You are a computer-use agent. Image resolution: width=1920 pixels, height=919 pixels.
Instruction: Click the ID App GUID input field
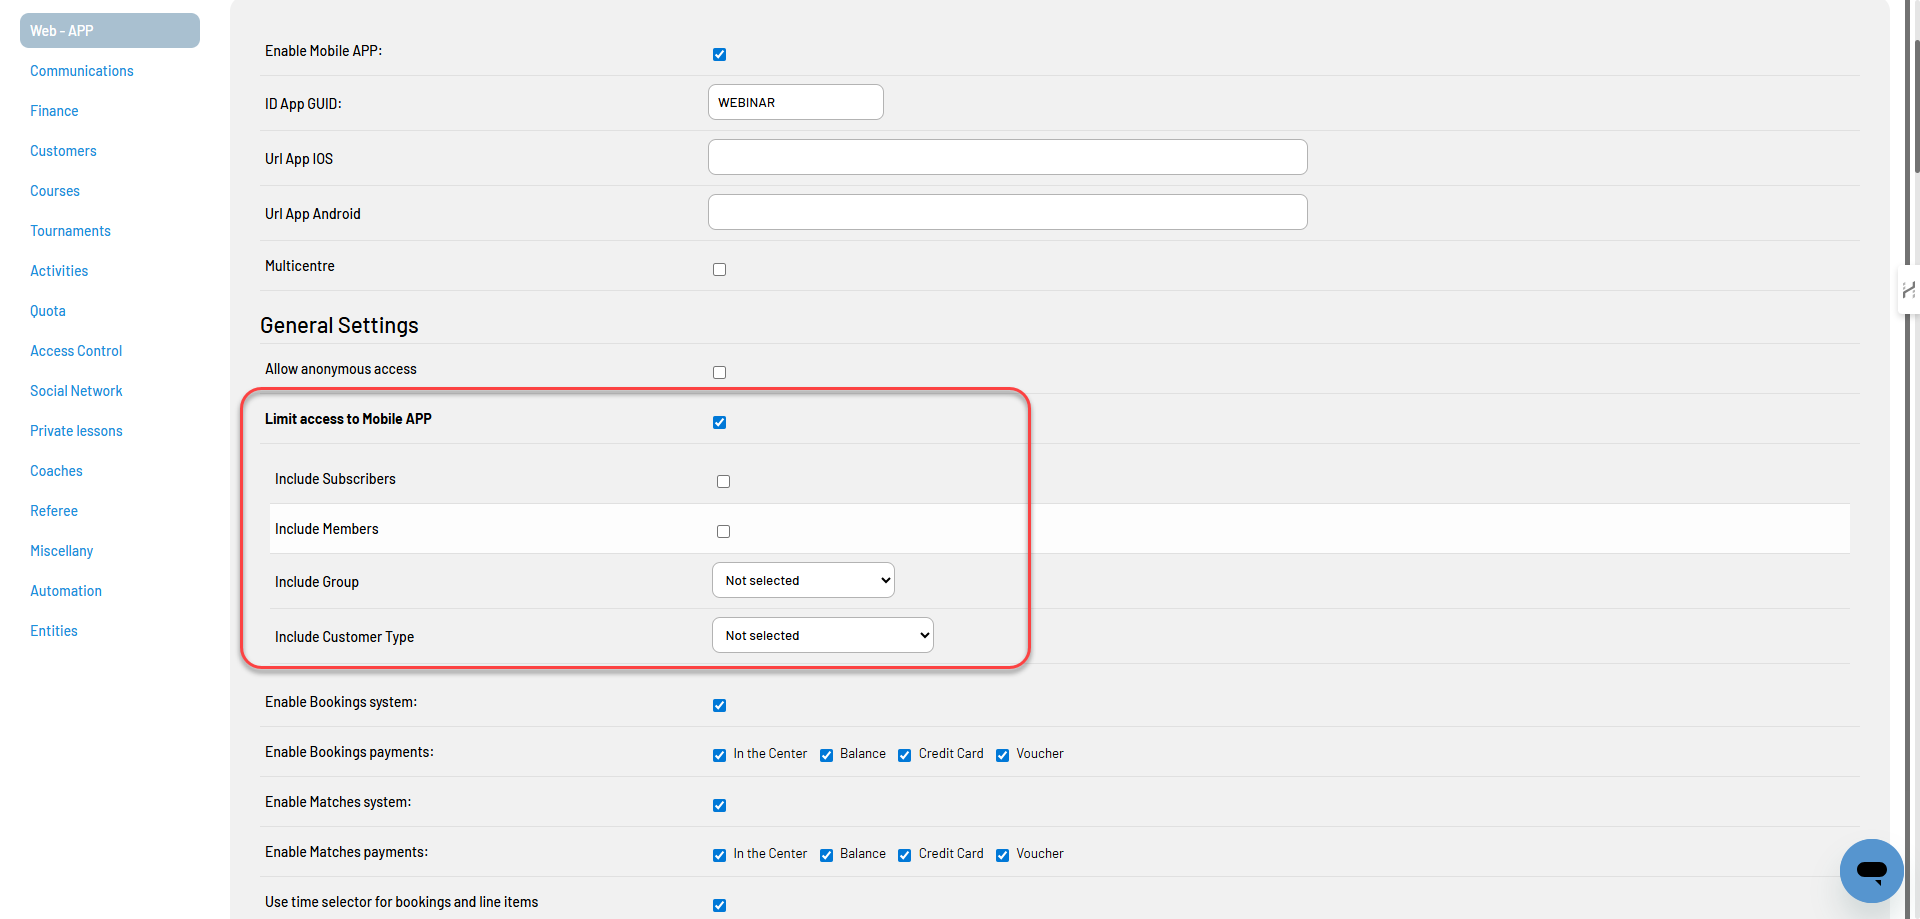(795, 102)
